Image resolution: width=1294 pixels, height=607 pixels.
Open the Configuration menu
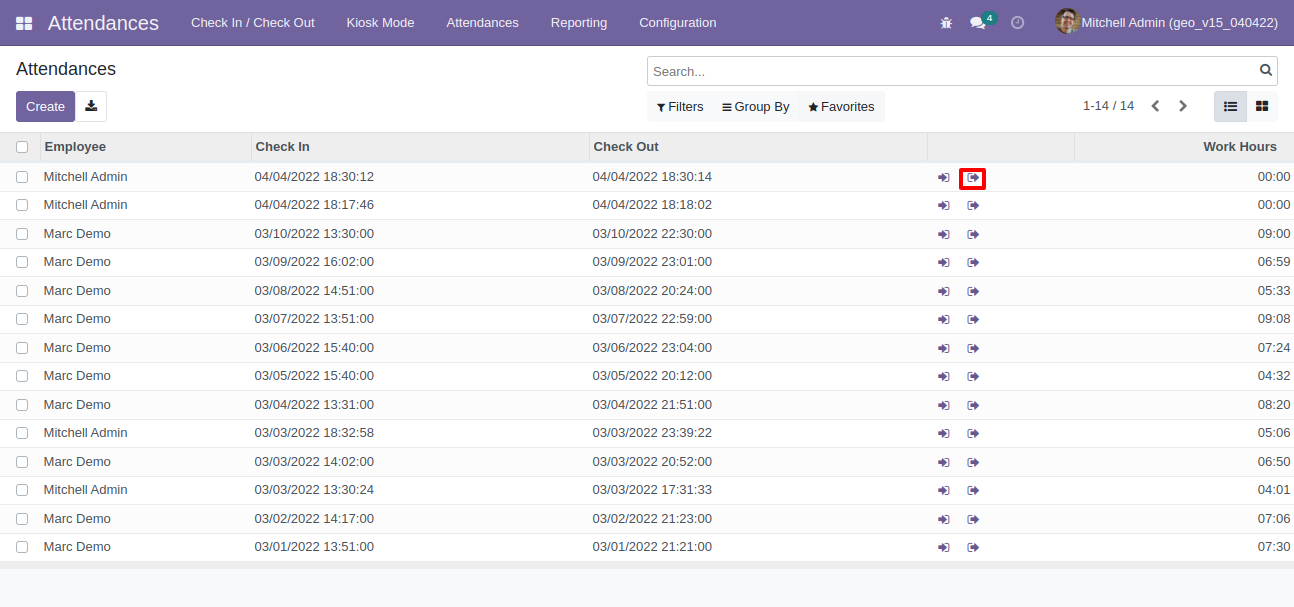pyautogui.click(x=678, y=23)
